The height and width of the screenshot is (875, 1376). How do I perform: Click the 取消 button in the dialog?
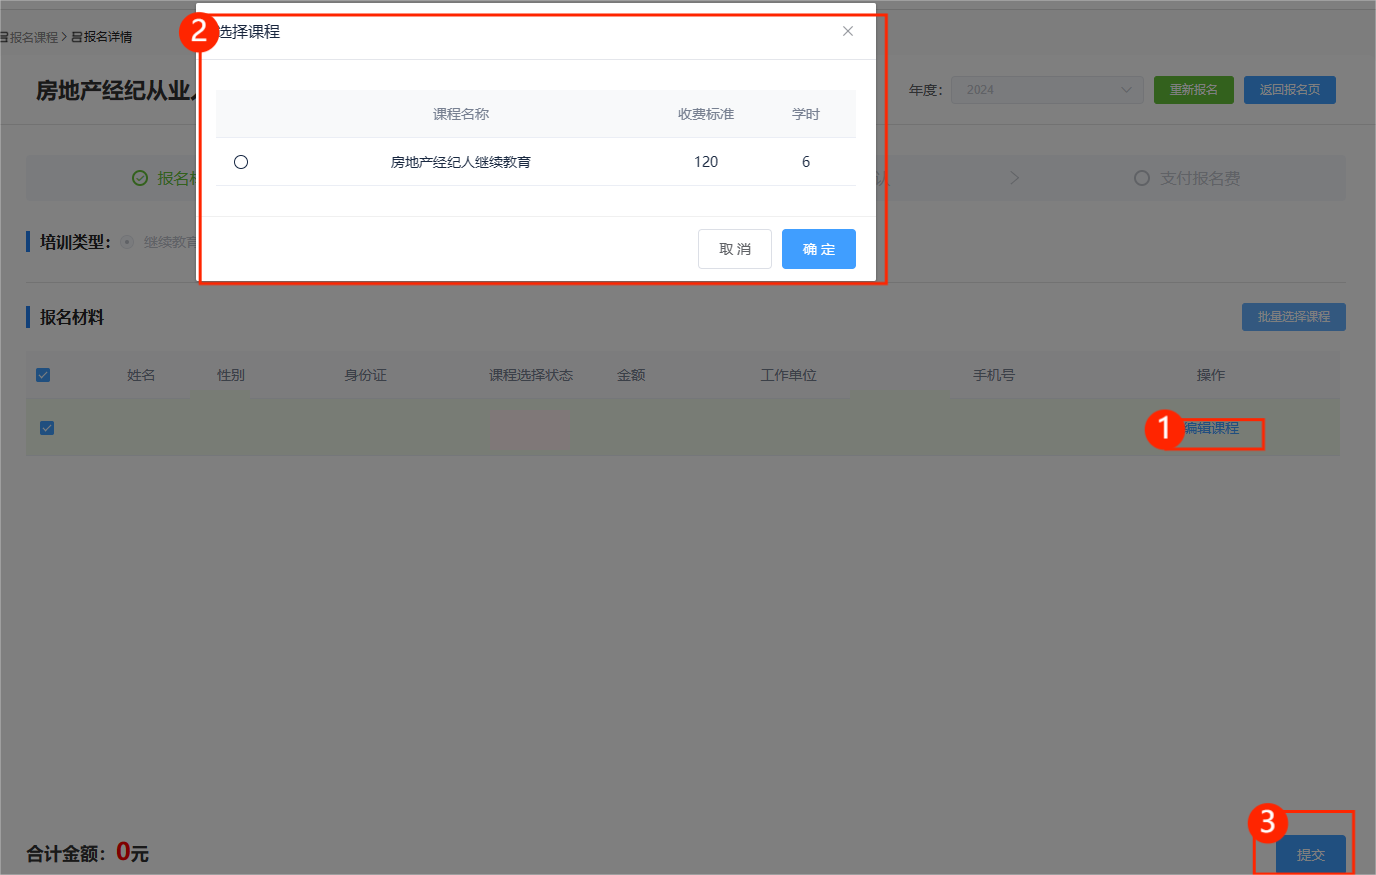coord(734,249)
